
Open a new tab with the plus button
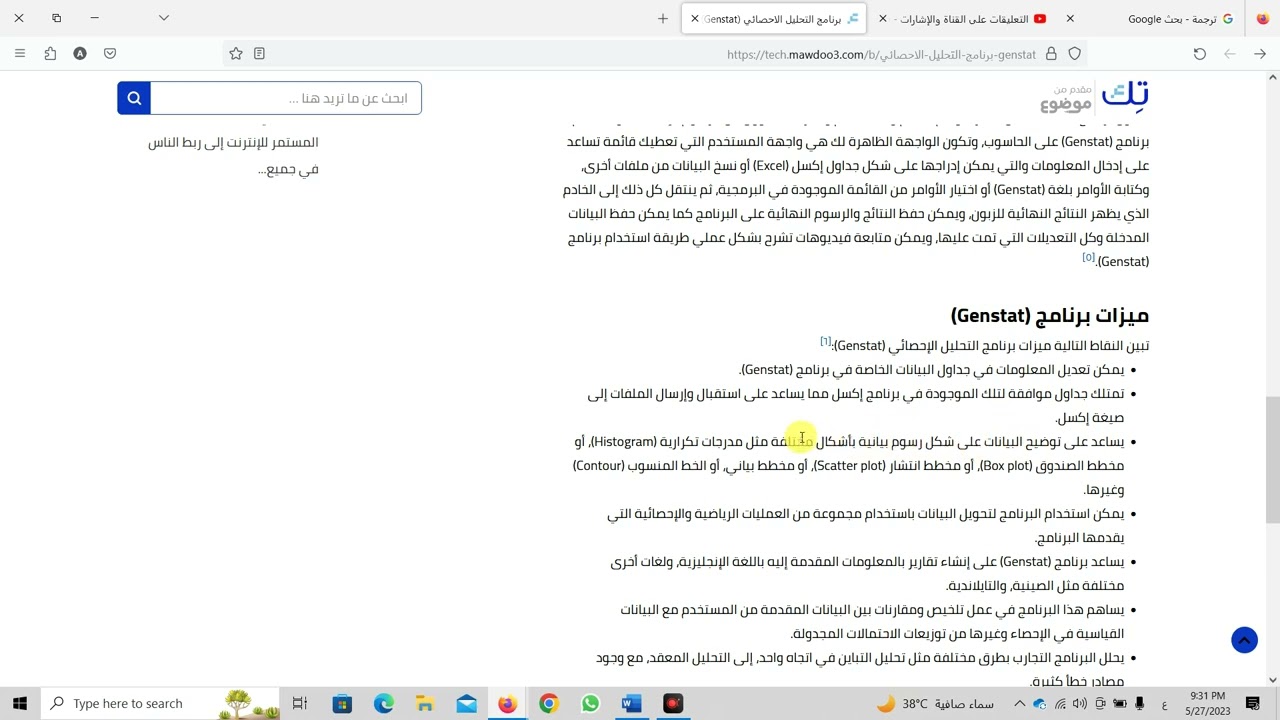tap(663, 18)
